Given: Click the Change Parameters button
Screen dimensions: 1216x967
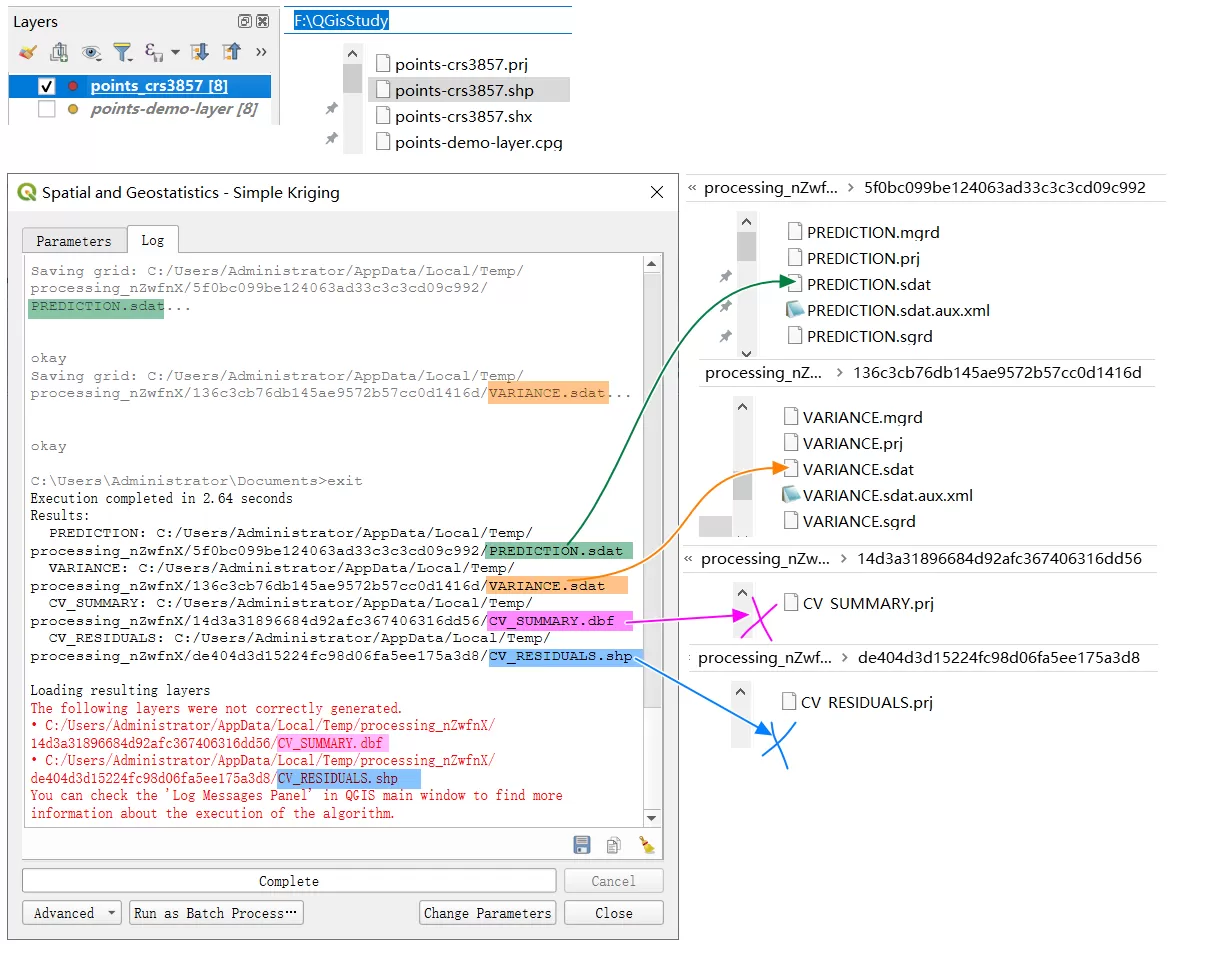Looking at the screenshot, I should click(x=487, y=913).
